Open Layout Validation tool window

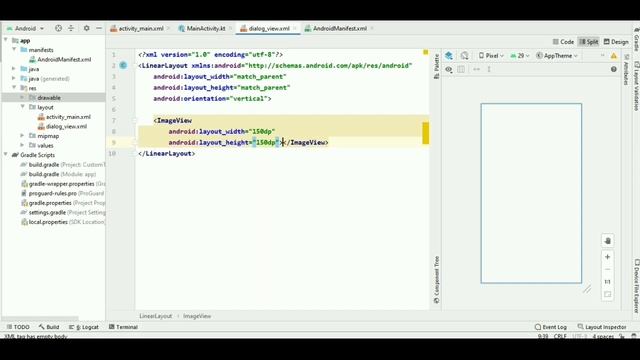636,86
